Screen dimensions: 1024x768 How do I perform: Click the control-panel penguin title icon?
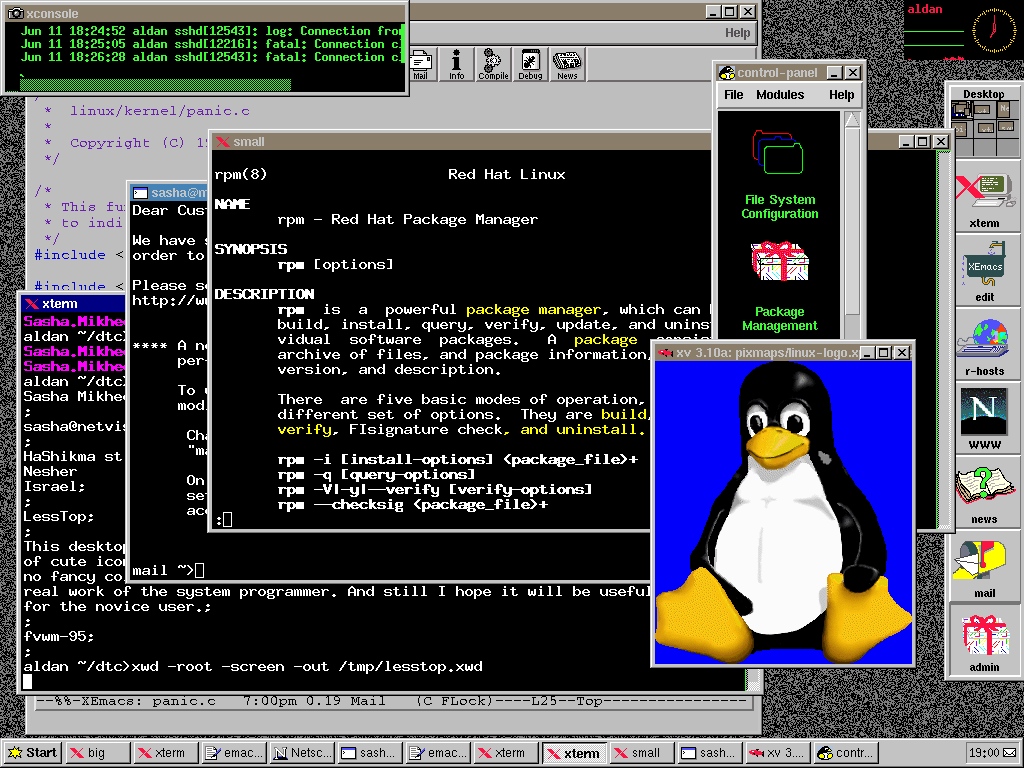click(726, 72)
